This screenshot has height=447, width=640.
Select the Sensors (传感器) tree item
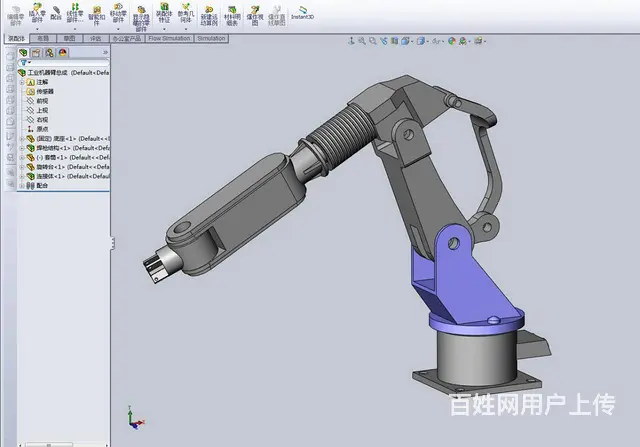pyautogui.click(x=40, y=91)
